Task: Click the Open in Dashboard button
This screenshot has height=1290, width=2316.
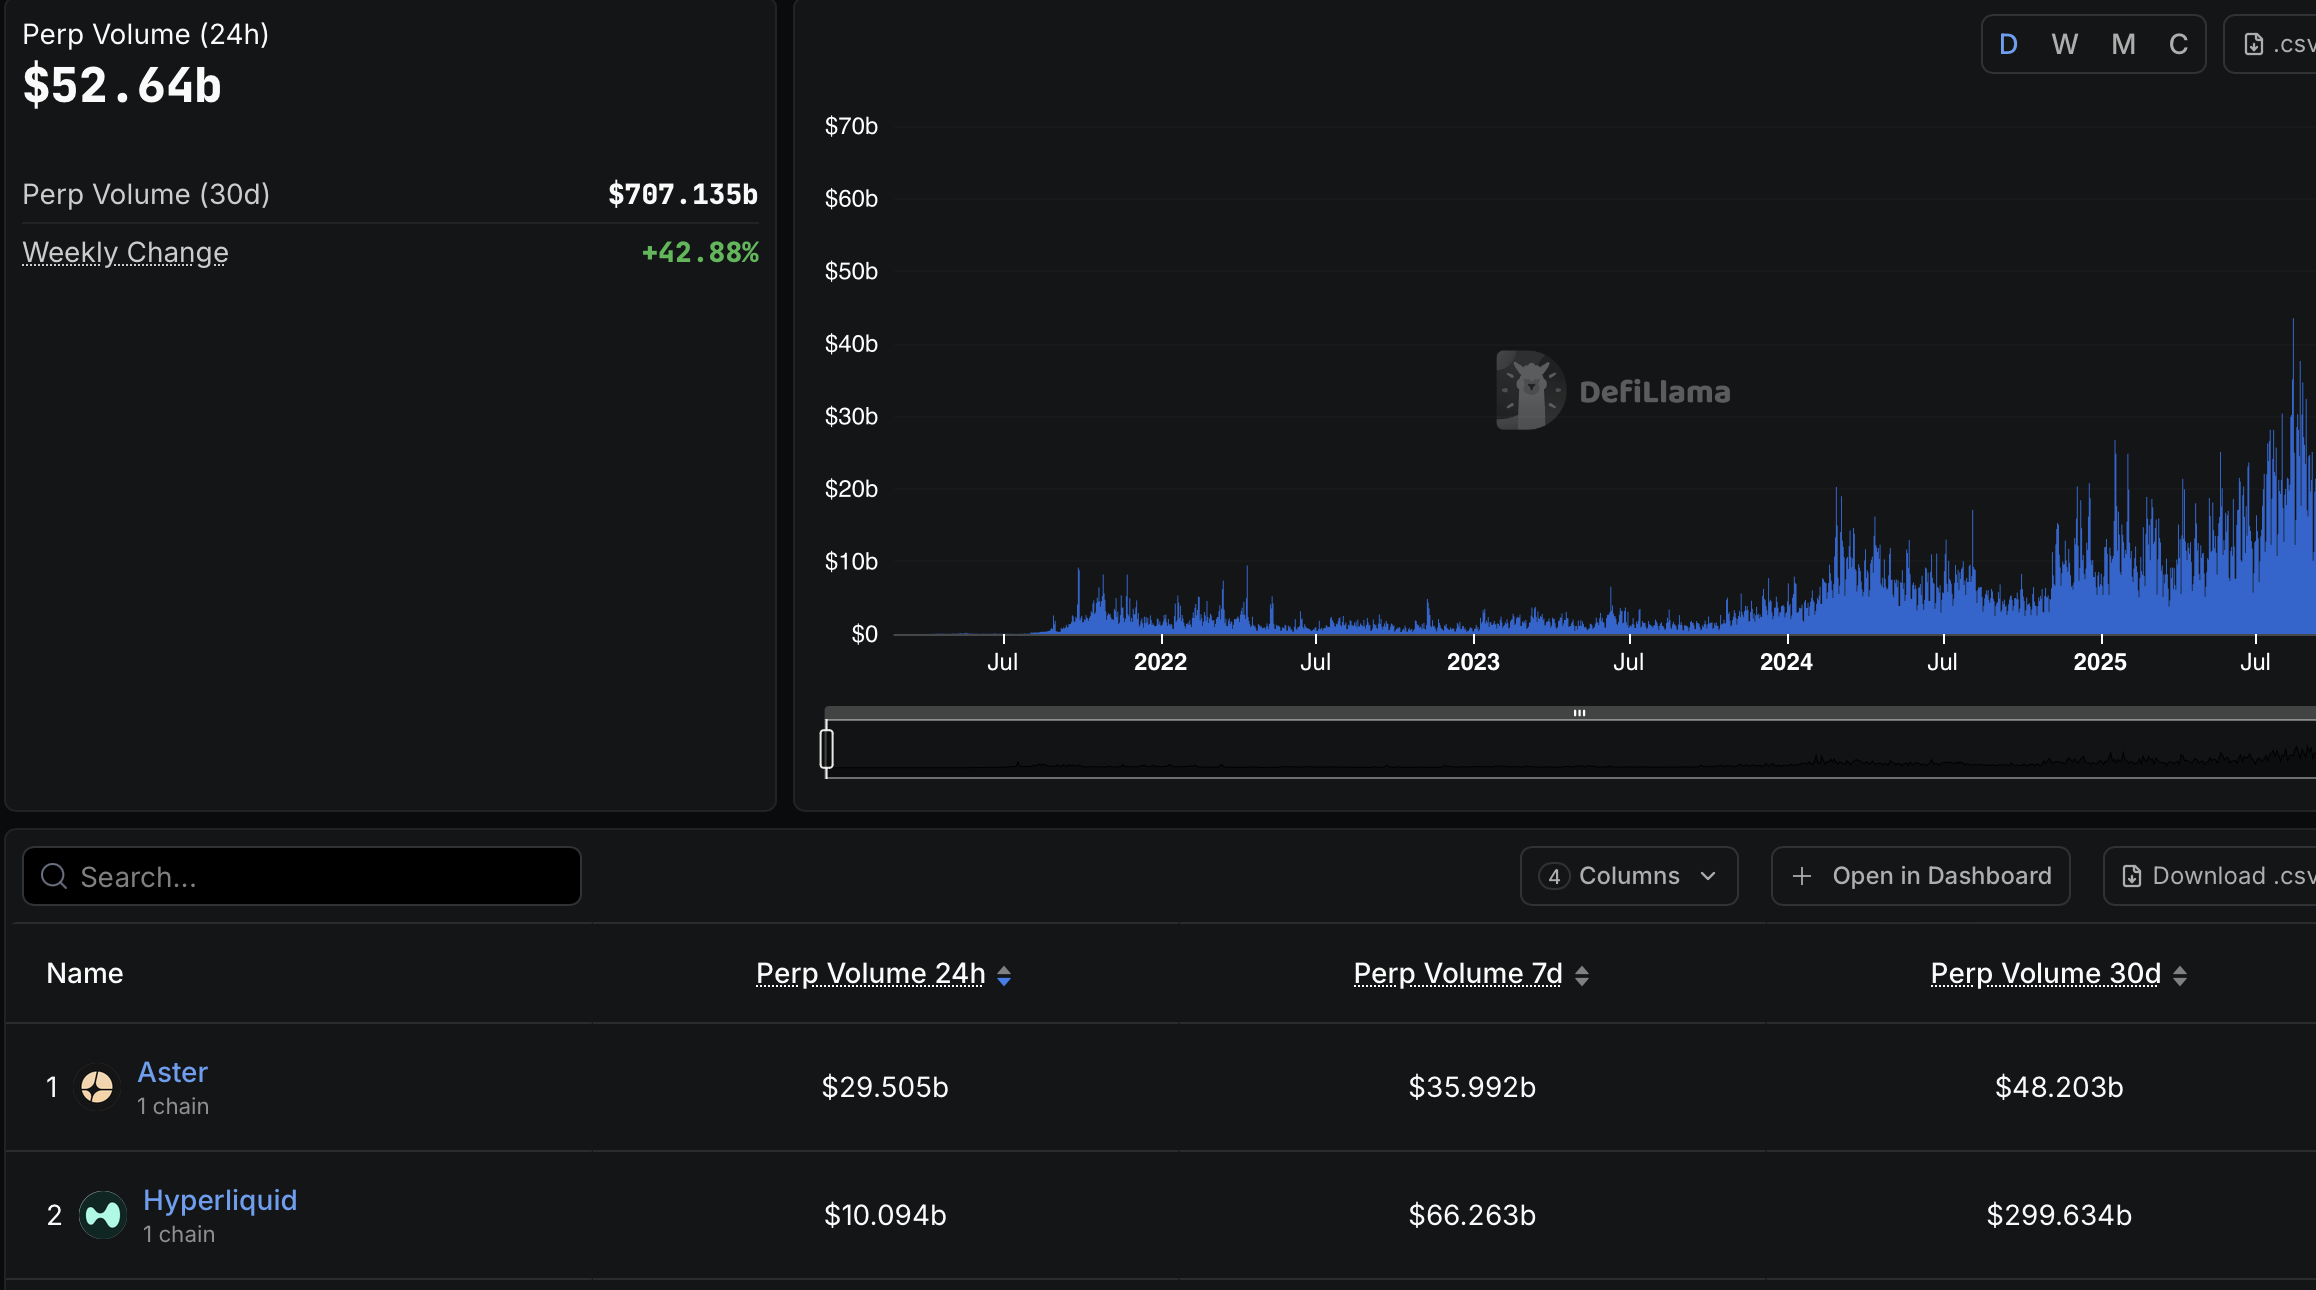Action: pyautogui.click(x=1921, y=877)
